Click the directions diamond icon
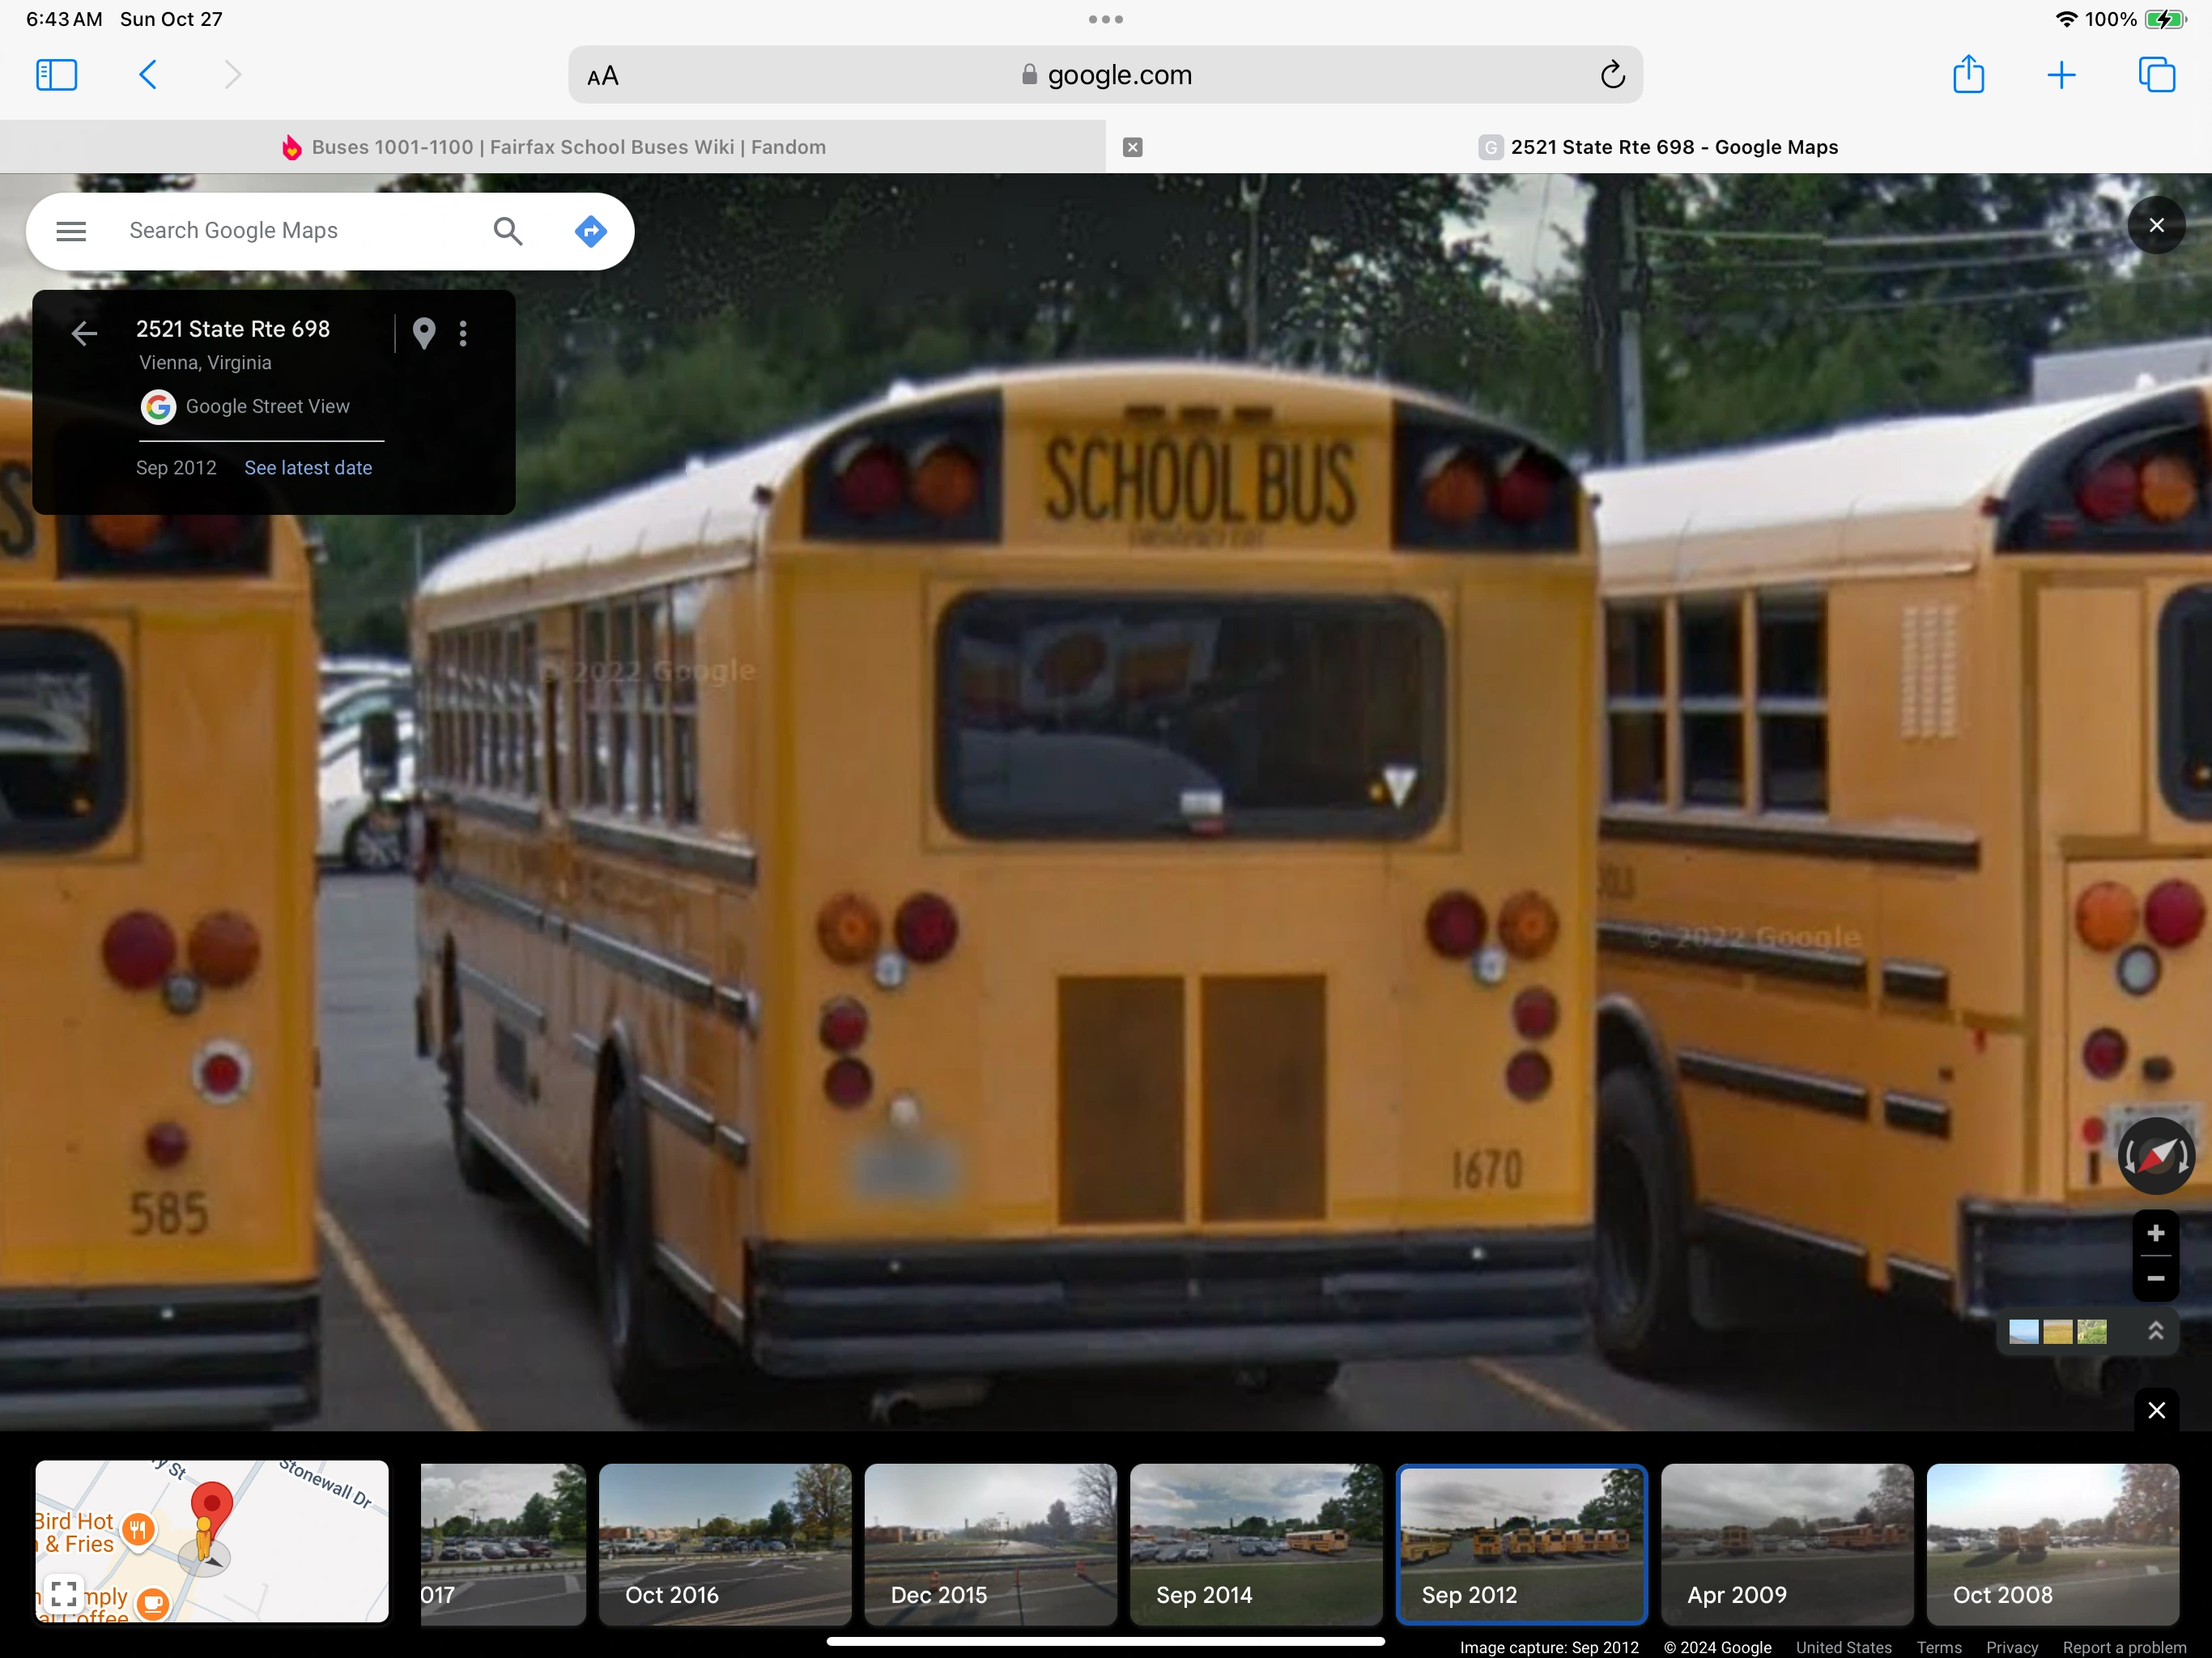2212x1658 pixels. pos(590,231)
